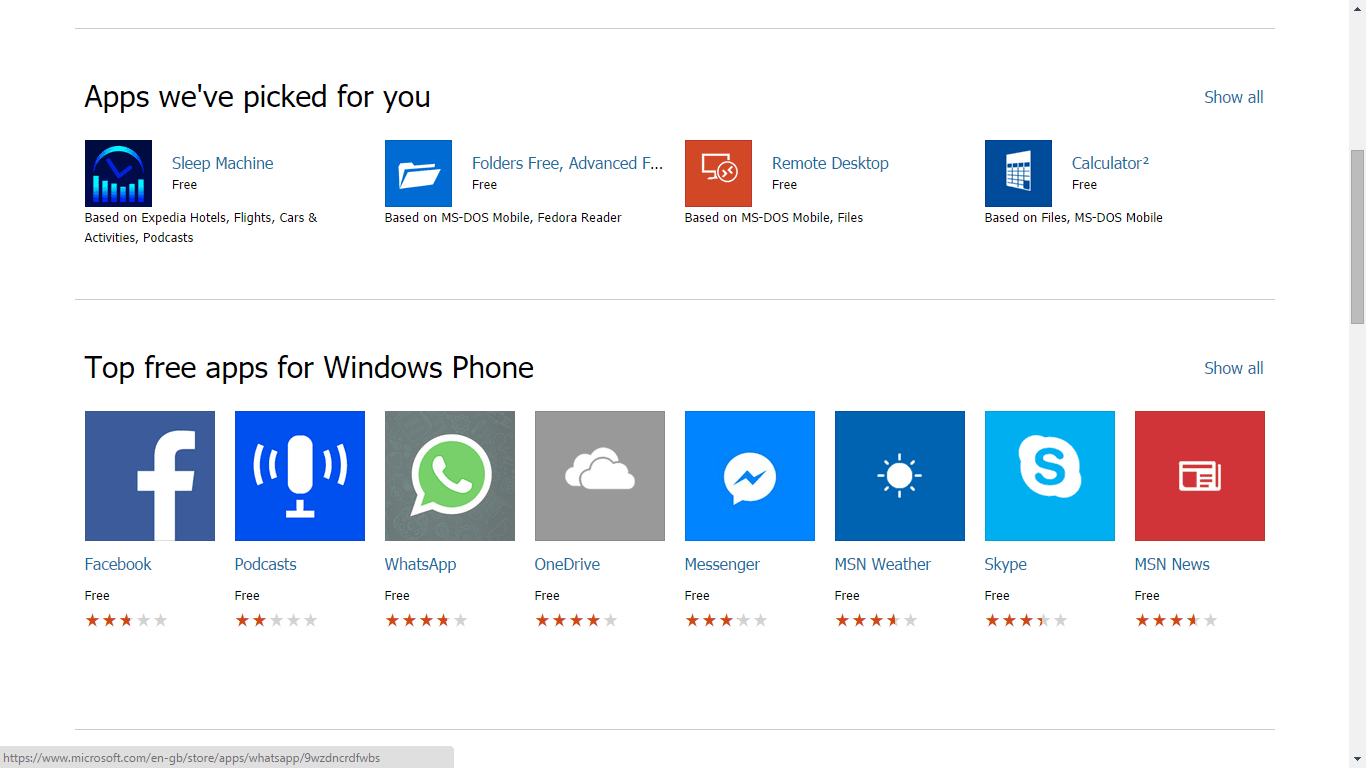Click the Free label under WhatsApp
This screenshot has height=768, width=1366.
pos(397,596)
